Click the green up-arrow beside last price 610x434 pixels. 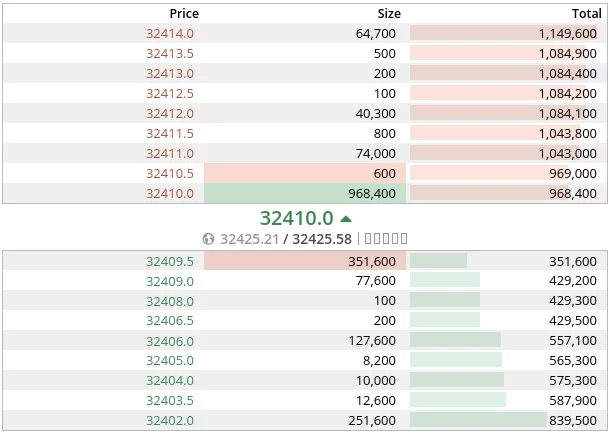pyautogui.click(x=346, y=218)
